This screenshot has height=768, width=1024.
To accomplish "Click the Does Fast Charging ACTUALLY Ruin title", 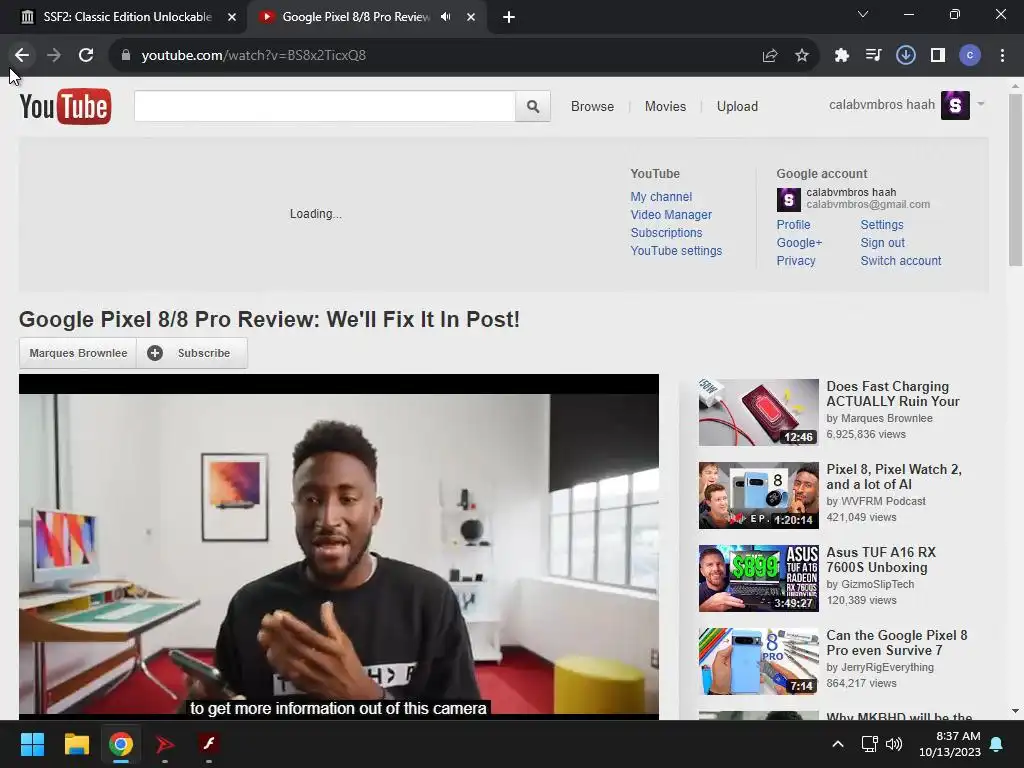I will pos(893,394).
